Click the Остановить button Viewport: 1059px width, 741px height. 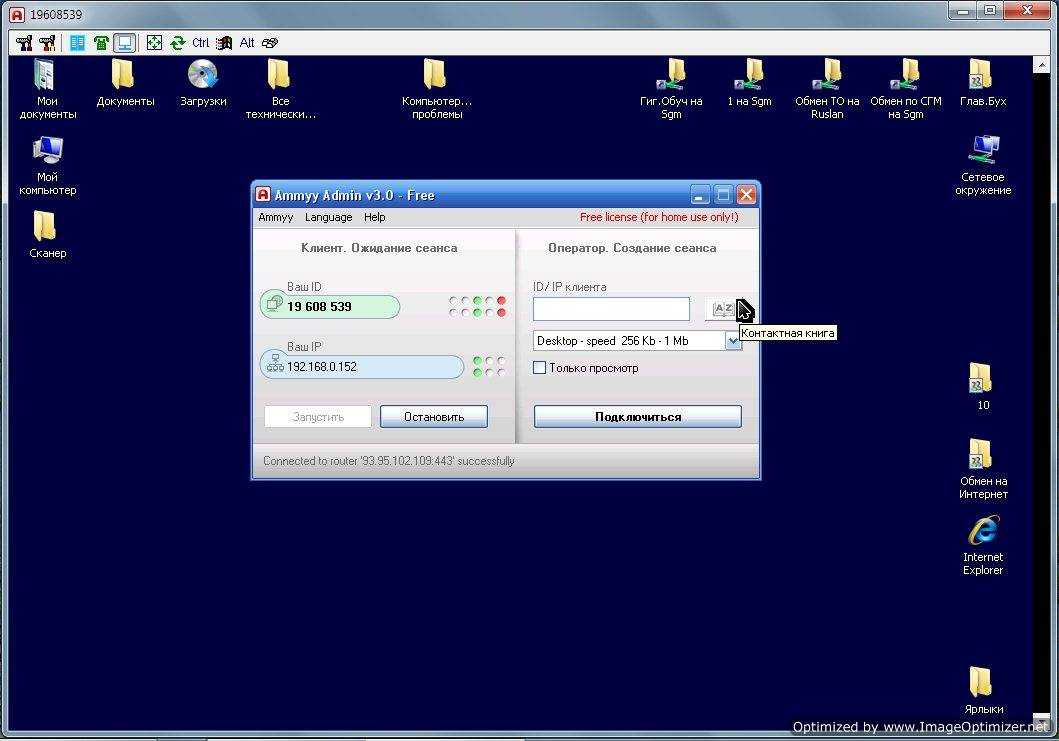[x=434, y=417]
